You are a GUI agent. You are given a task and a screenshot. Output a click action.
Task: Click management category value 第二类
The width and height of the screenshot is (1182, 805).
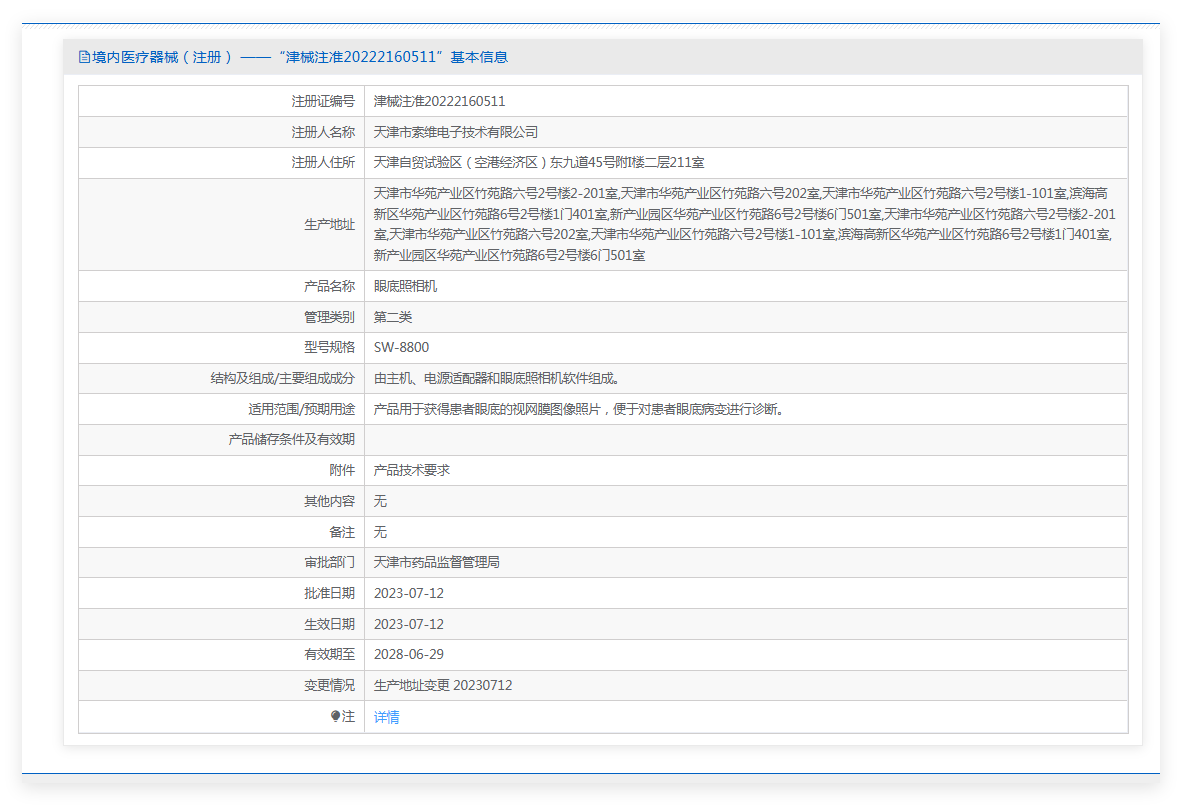[393, 317]
